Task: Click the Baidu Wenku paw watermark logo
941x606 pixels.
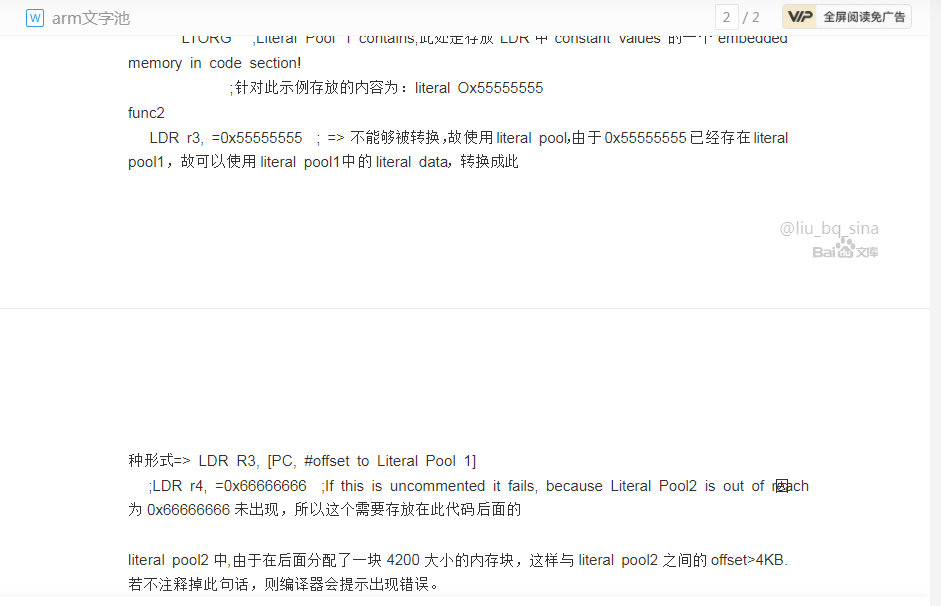Action: 846,249
